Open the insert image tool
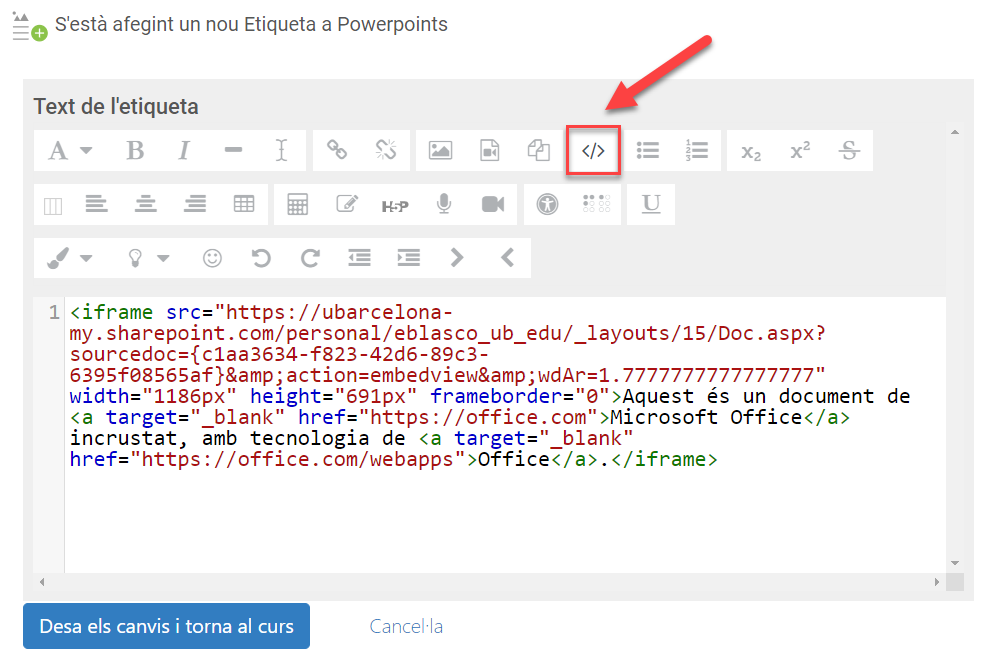This screenshot has width=995, height=658. (440, 151)
